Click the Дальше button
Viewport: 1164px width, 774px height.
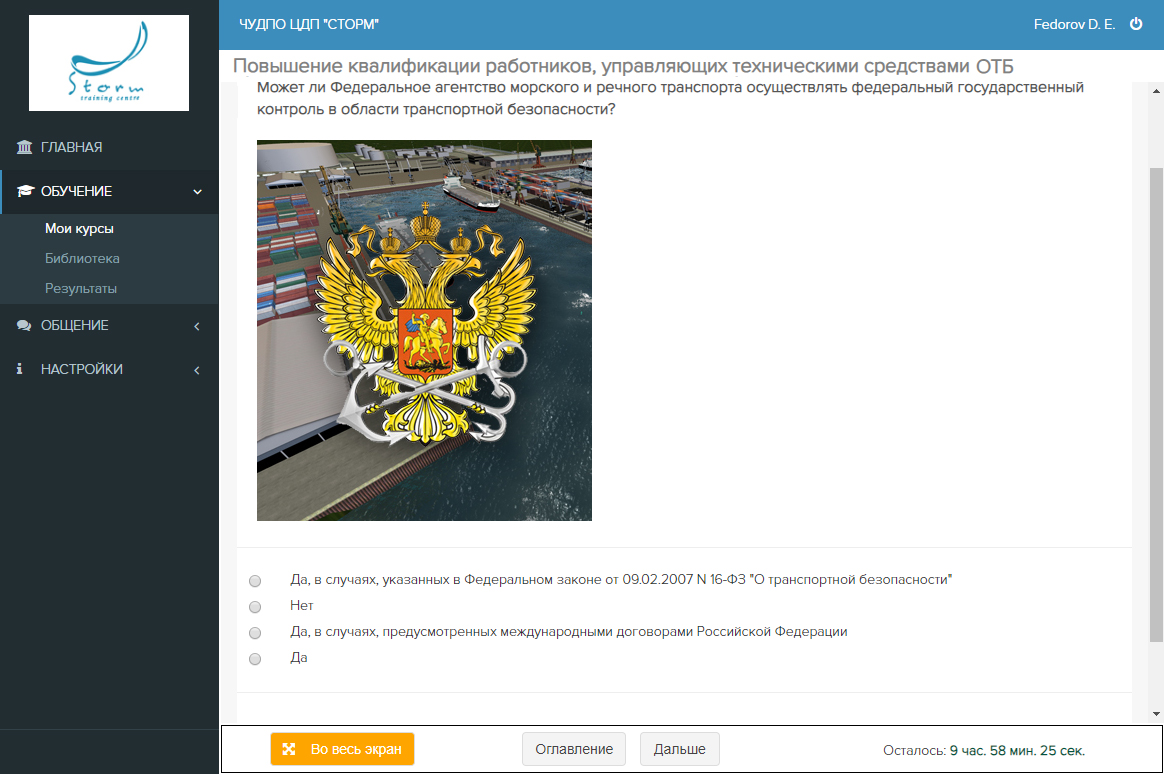pos(679,750)
